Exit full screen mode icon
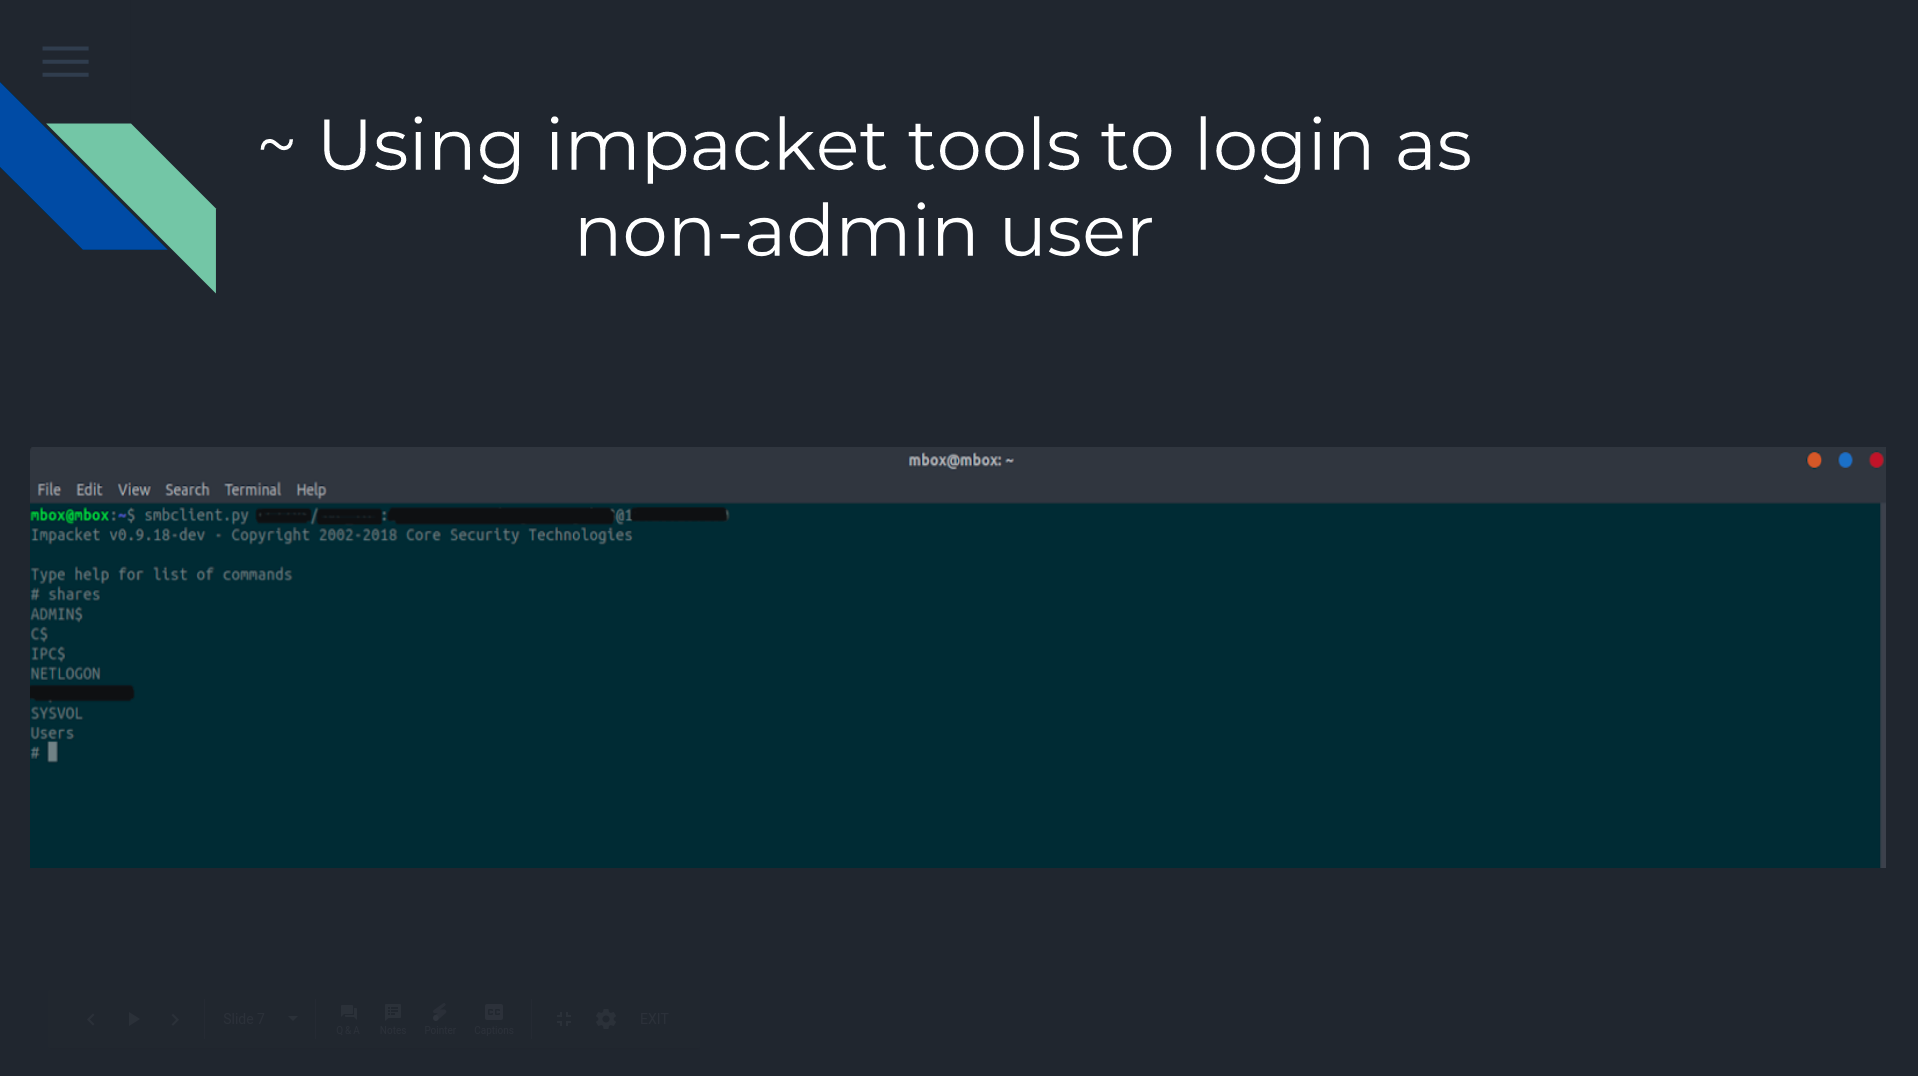The width and height of the screenshot is (1918, 1076). 564,1019
